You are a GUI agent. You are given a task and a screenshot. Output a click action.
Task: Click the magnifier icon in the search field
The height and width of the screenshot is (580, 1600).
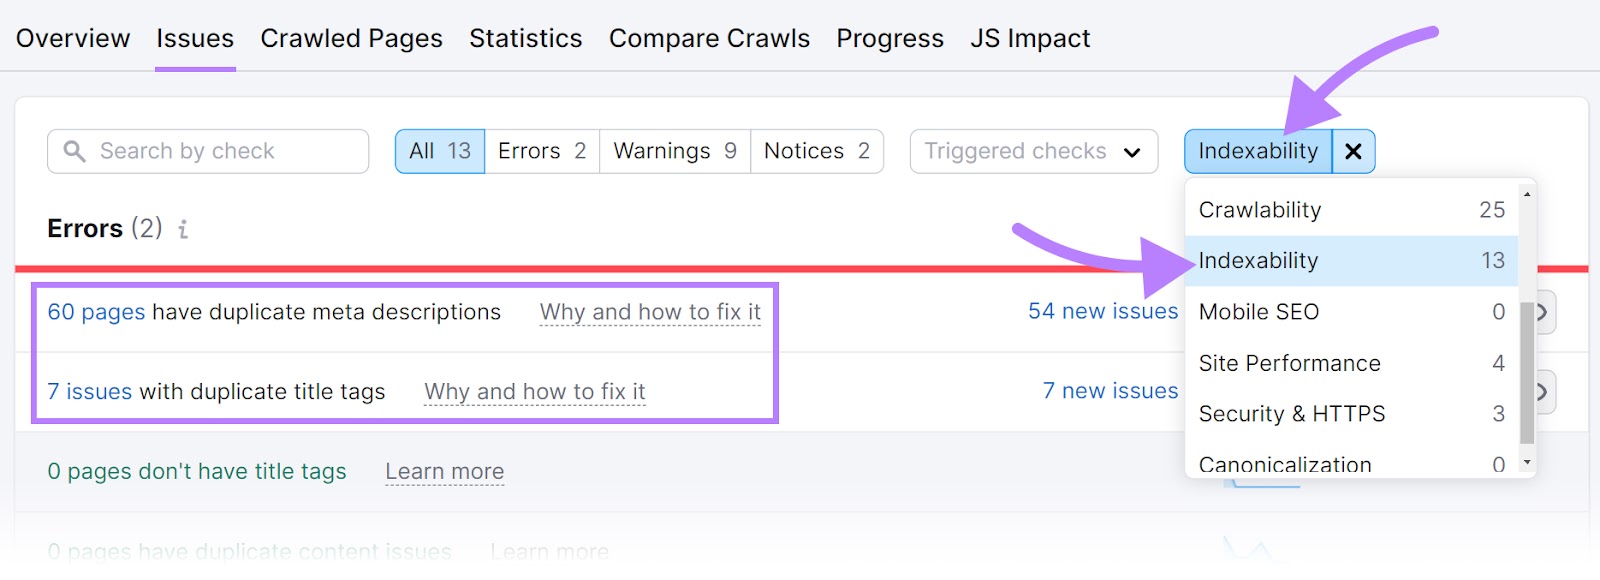click(74, 151)
